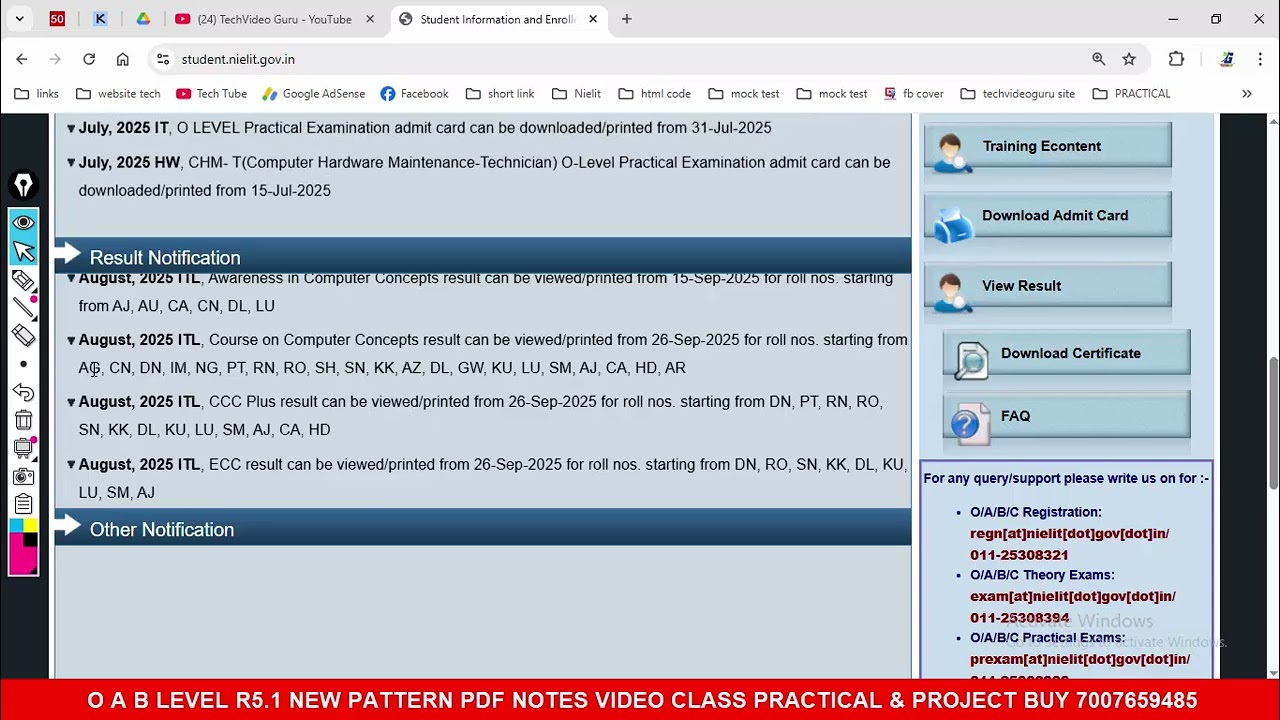Click the pen nib logo in annotation toolbar
This screenshot has width=1280, height=720.
pyautogui.click(x=23, y=185)
